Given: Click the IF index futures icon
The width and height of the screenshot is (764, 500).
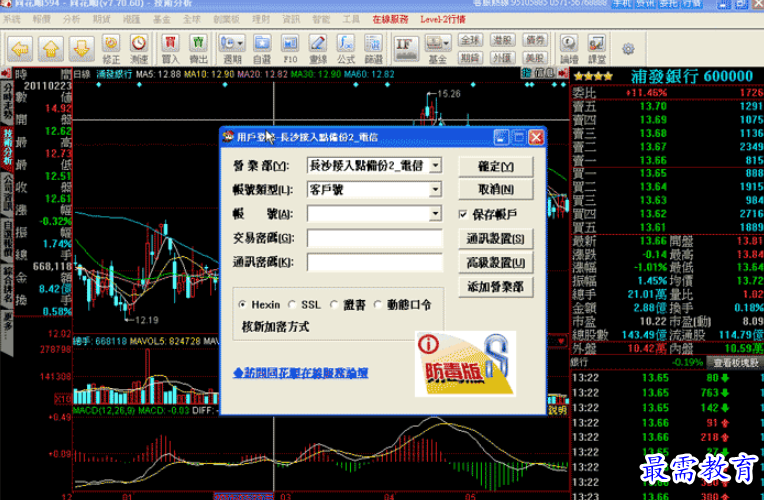Looking at the screenshot, I should coord(406,48).
